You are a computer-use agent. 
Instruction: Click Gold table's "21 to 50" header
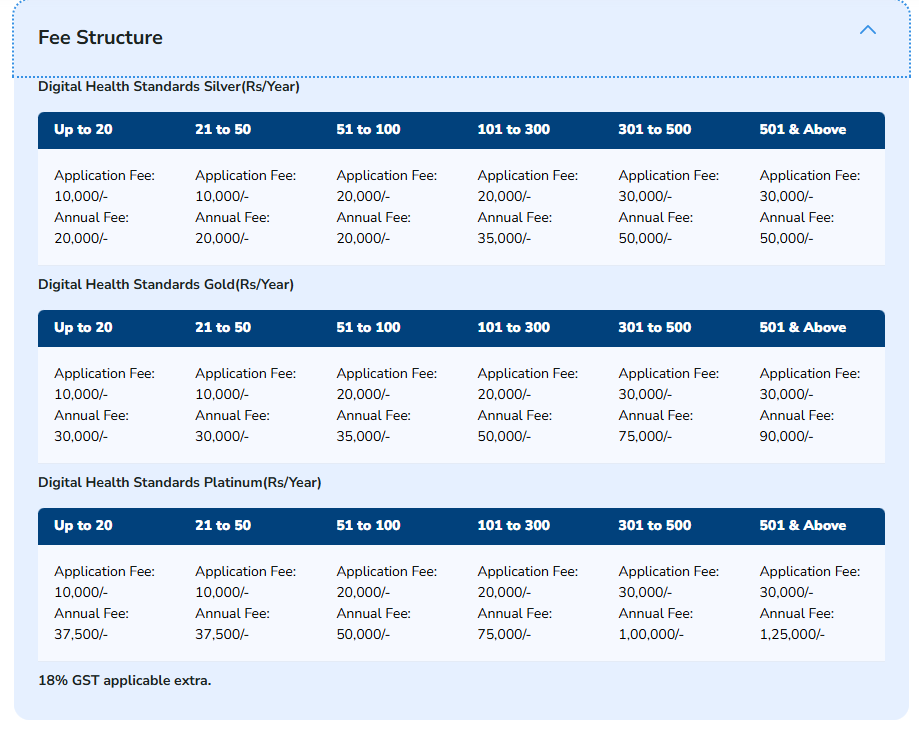click(x=223, y=328)
